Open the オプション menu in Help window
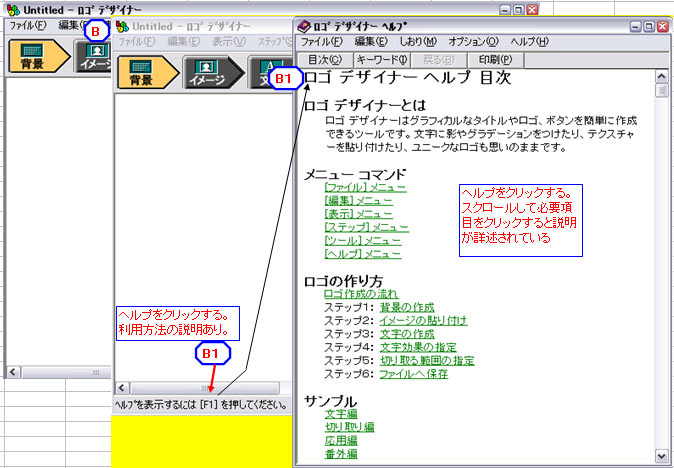Viewport: 674px width, 468px height. pos(473,42)
